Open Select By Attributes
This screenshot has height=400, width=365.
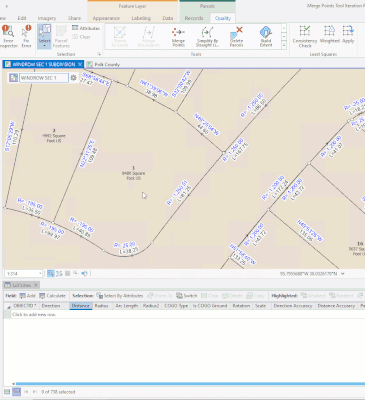120,296
